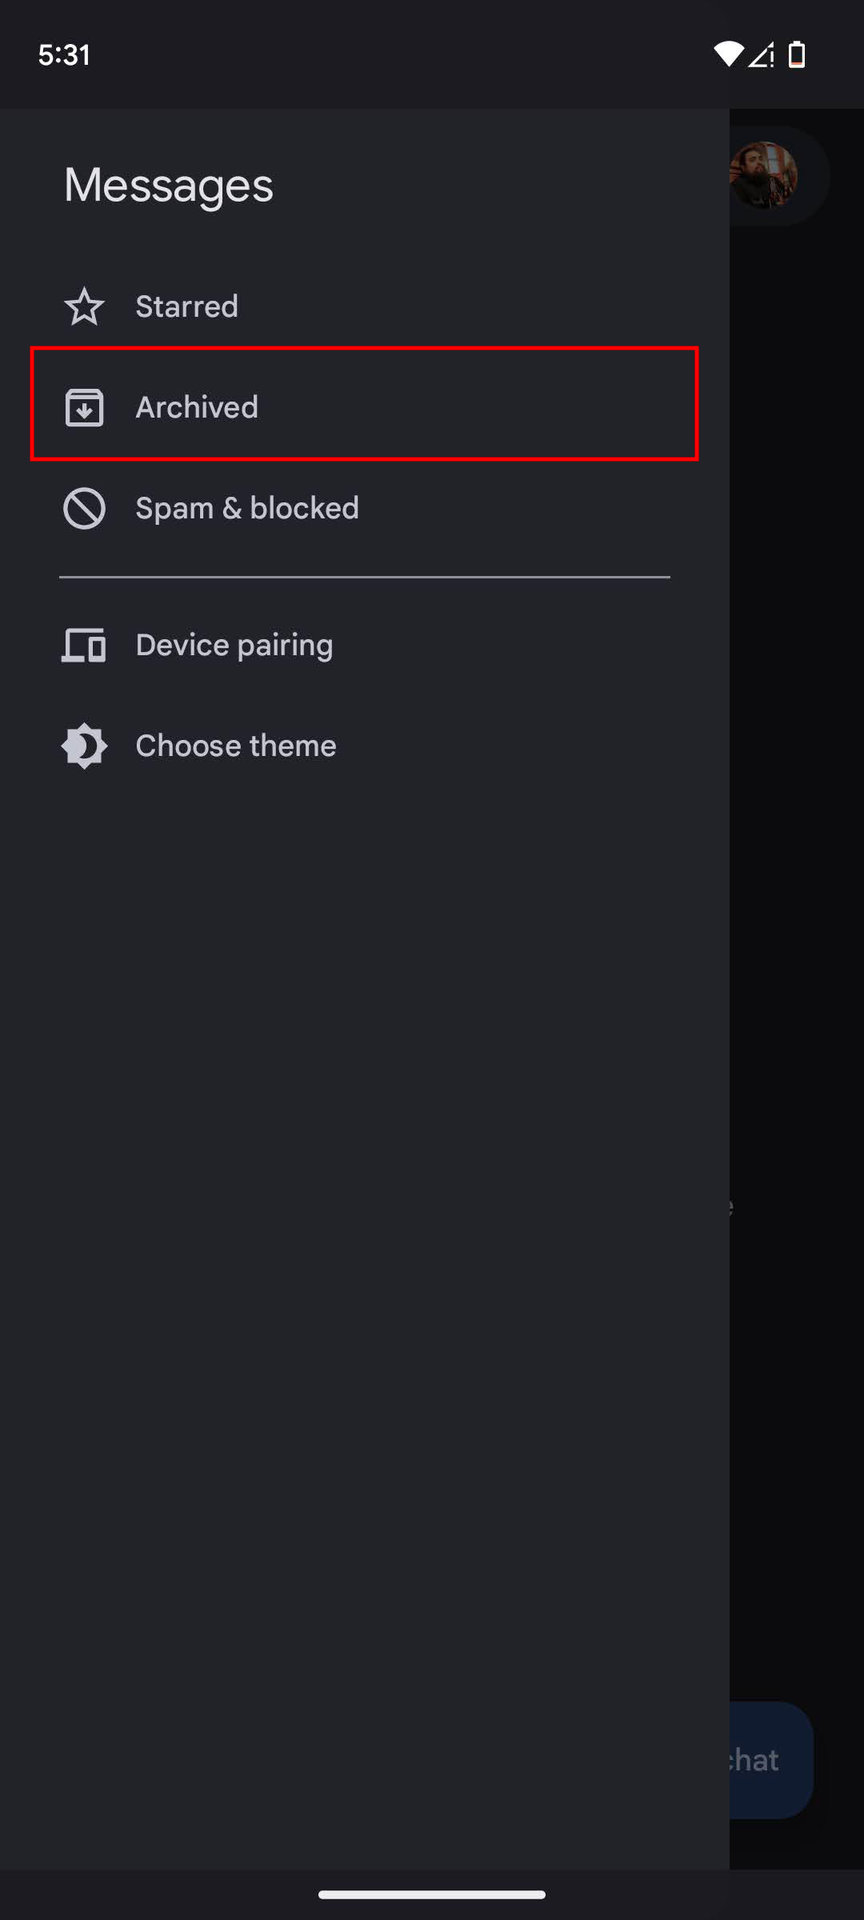
Task: Tap the battery status icon
Action: (797, 55)
